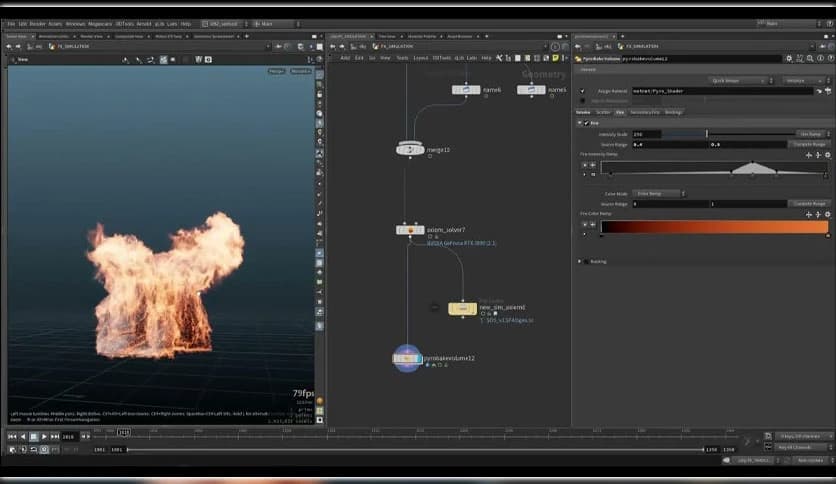Click the pyrobakevolume12 node icon
The image size is (836, 484).
[x=408, y=357]
